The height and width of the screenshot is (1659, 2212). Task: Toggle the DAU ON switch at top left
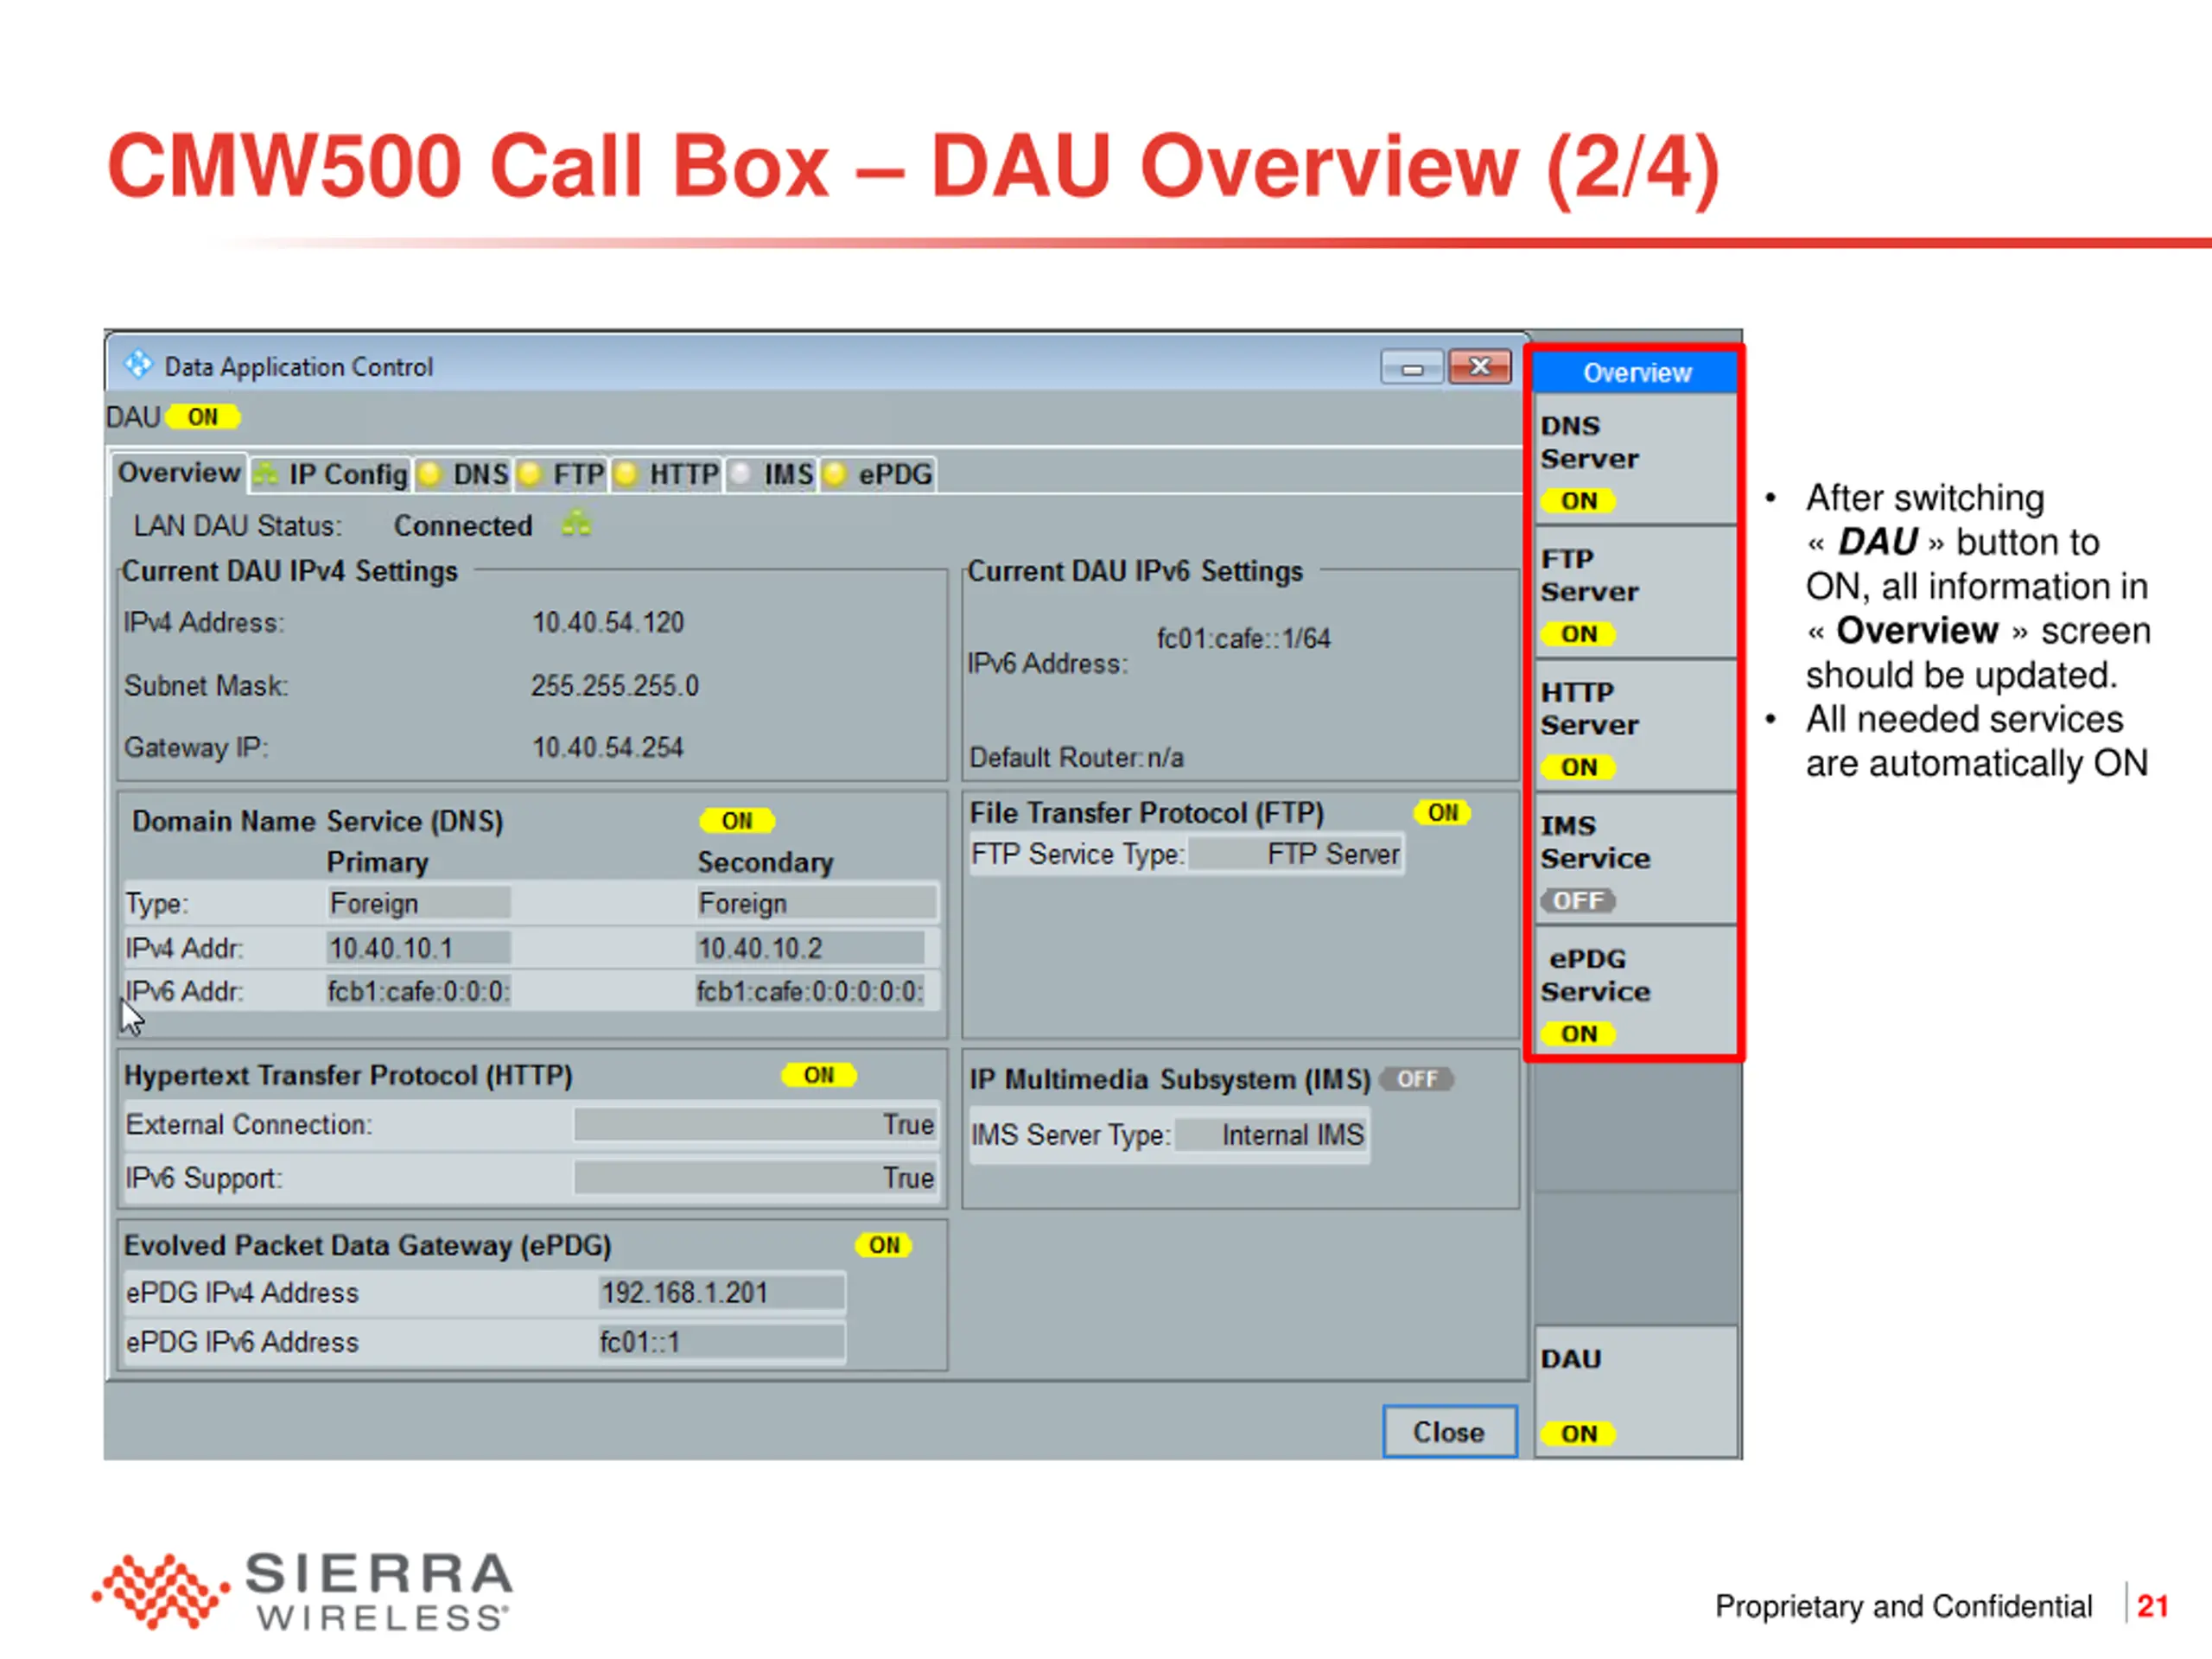[203, 417]
